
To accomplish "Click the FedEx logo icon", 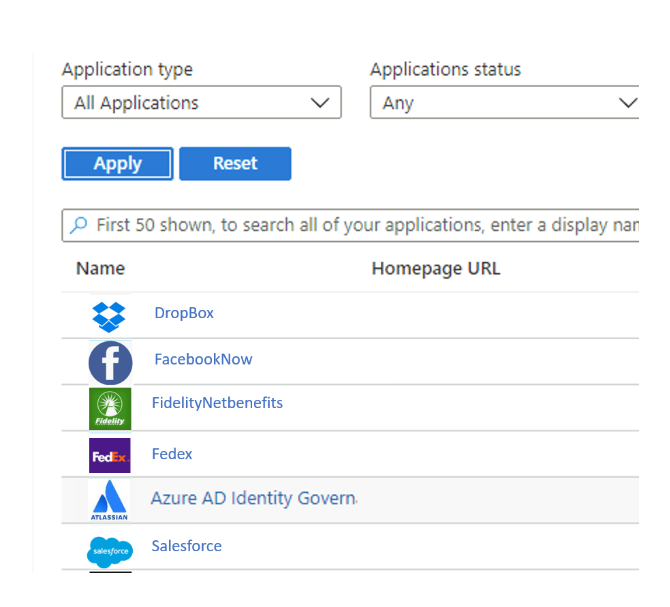I will point(110,456).
